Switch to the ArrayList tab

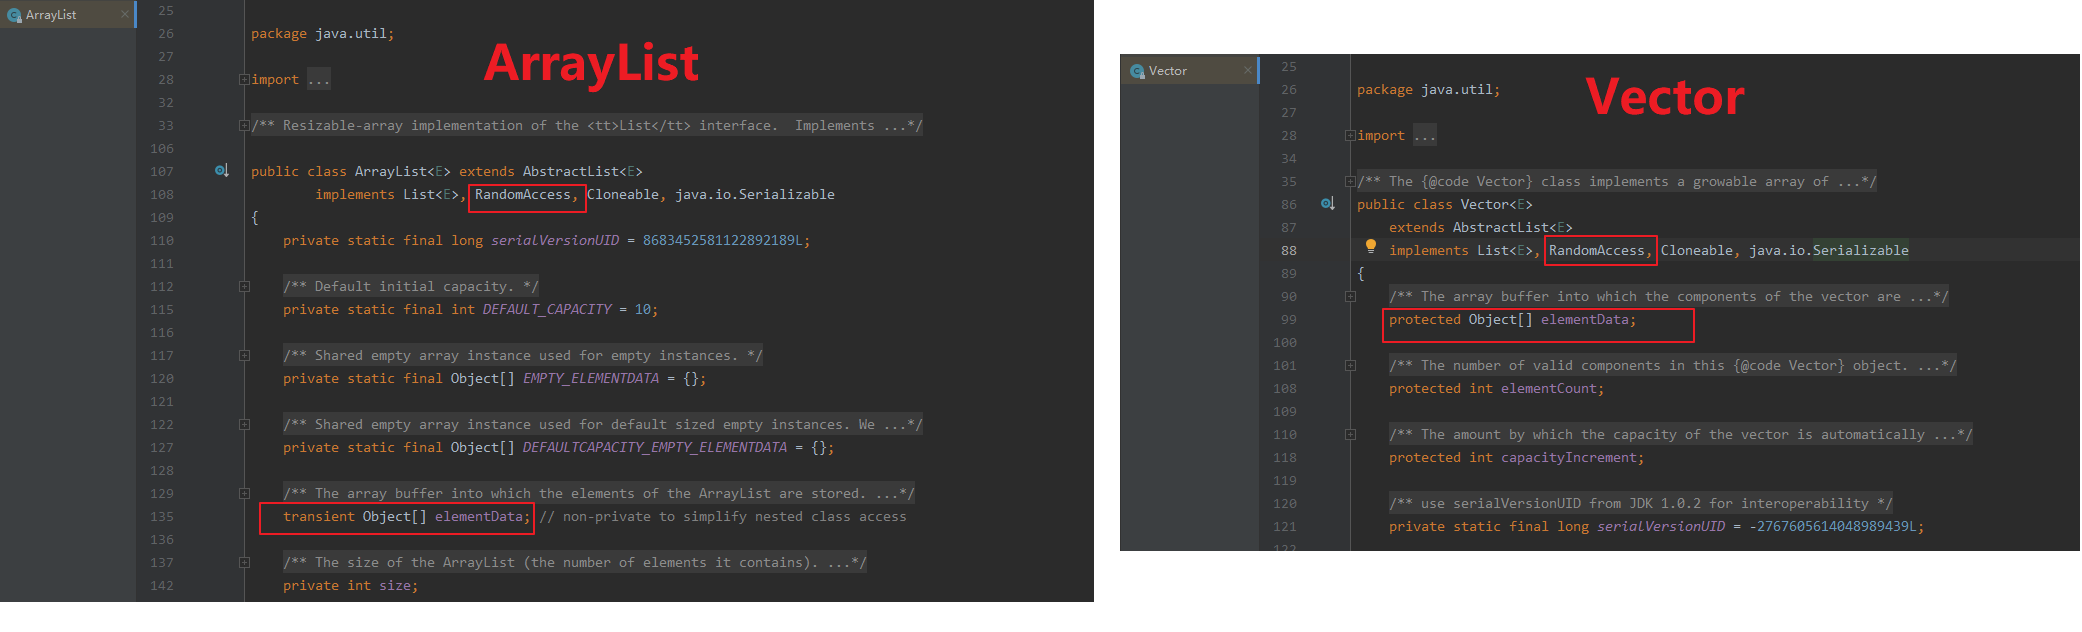(67, 15)
